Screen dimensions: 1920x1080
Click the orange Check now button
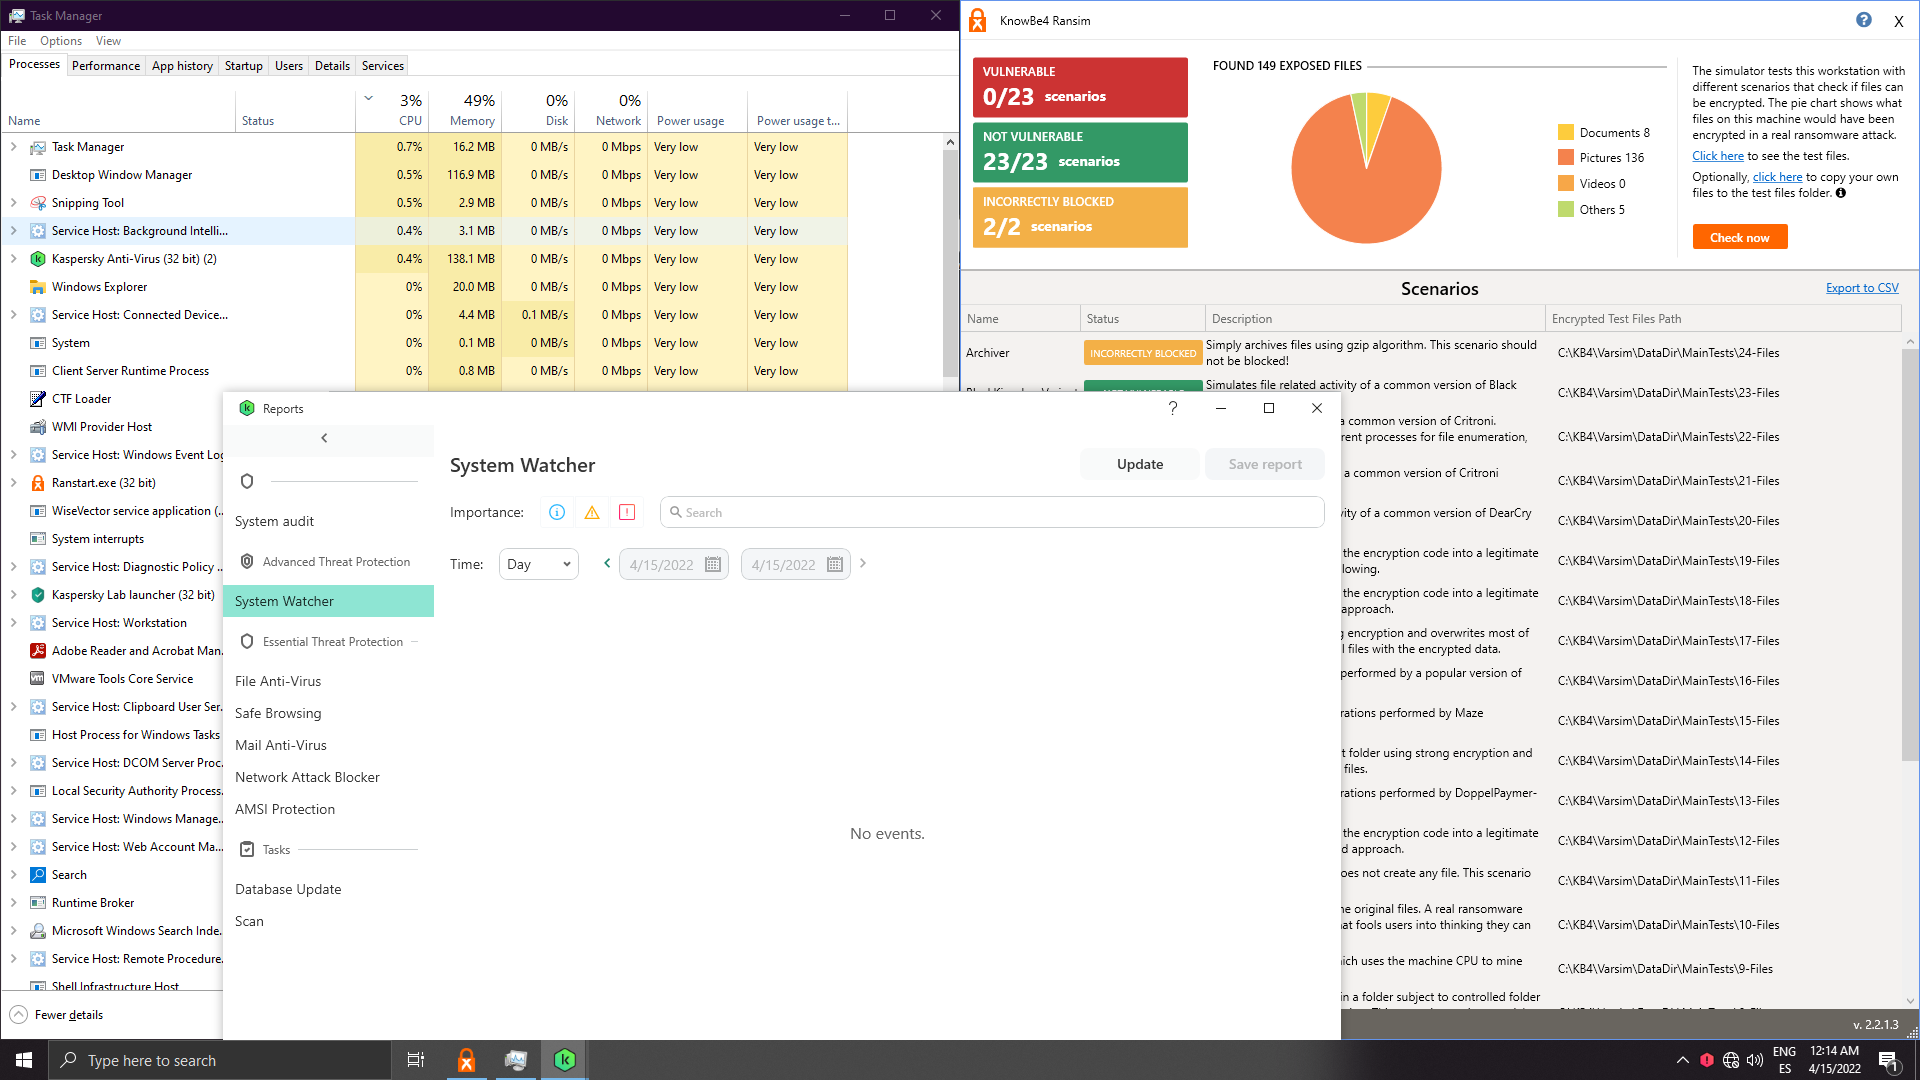tap(1740, 237)
